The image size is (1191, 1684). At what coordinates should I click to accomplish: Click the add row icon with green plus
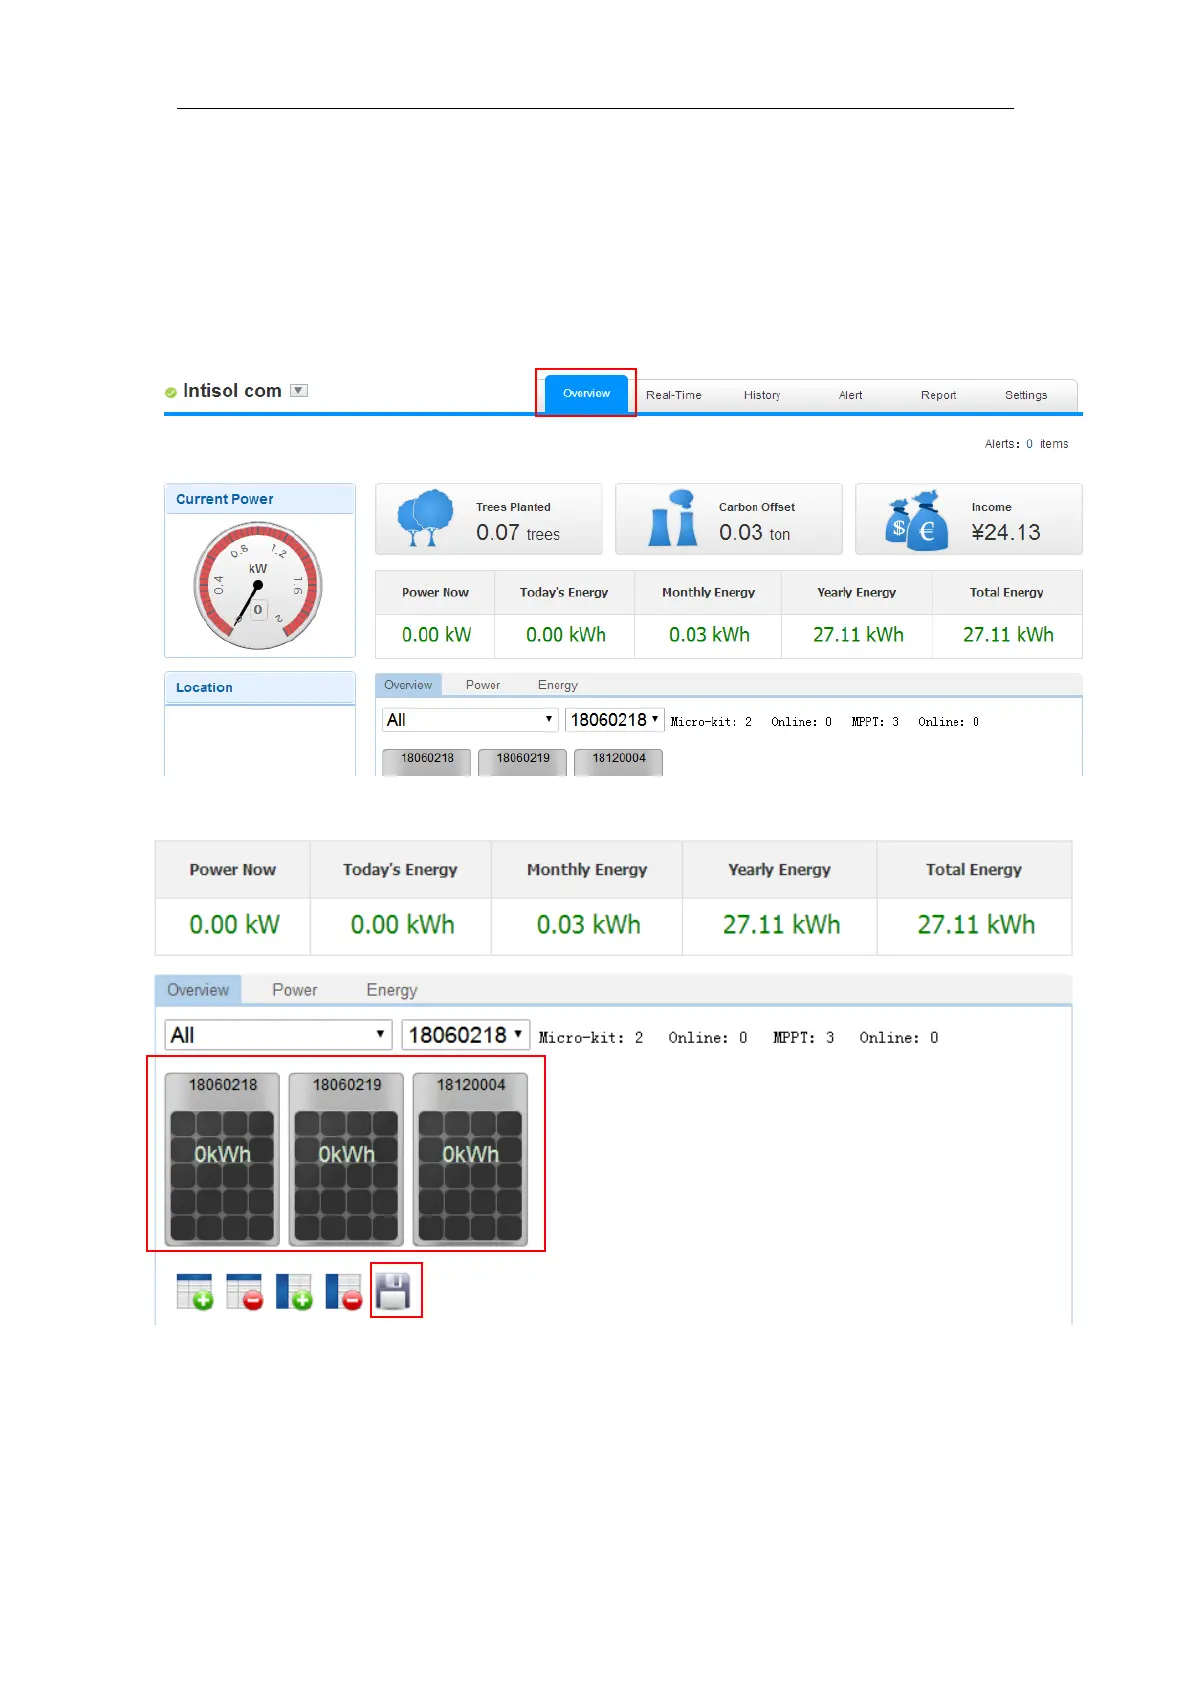[x=194, y=1291]
